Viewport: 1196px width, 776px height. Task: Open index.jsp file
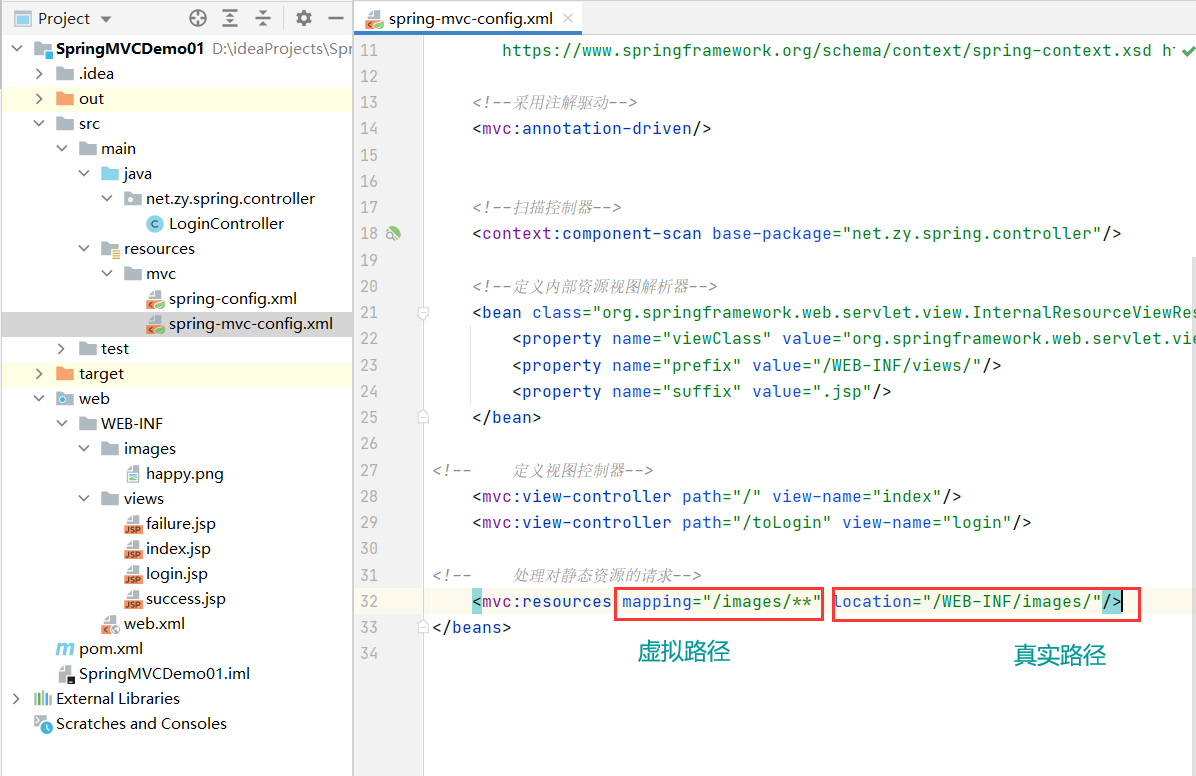(178, 549)
